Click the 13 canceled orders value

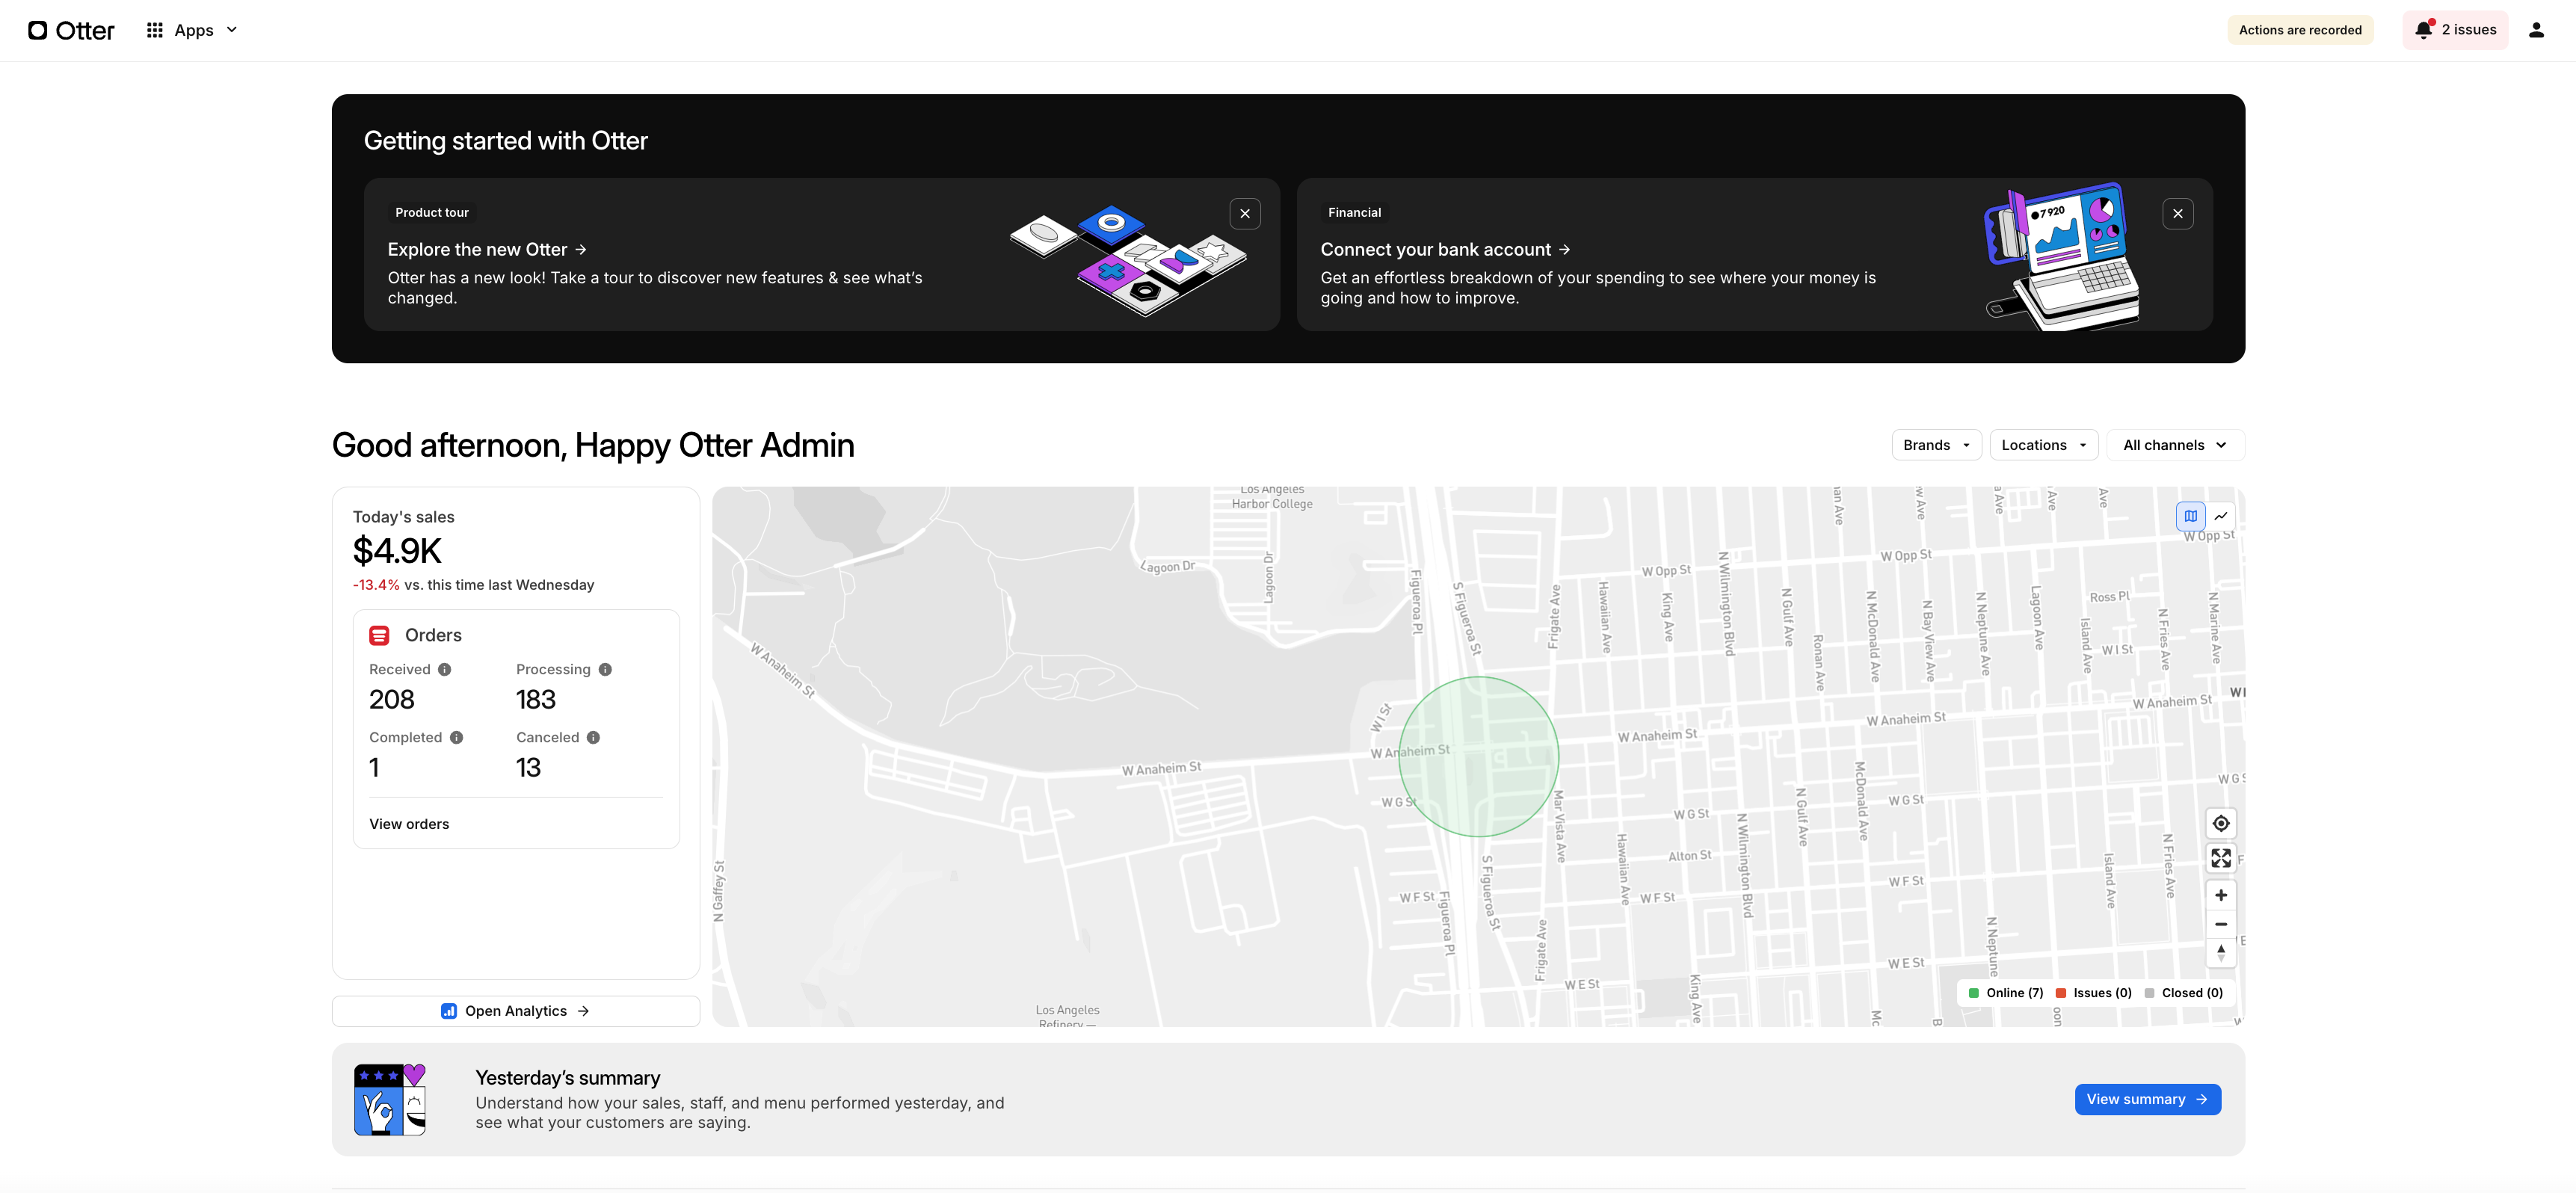(x=528, y=768)
